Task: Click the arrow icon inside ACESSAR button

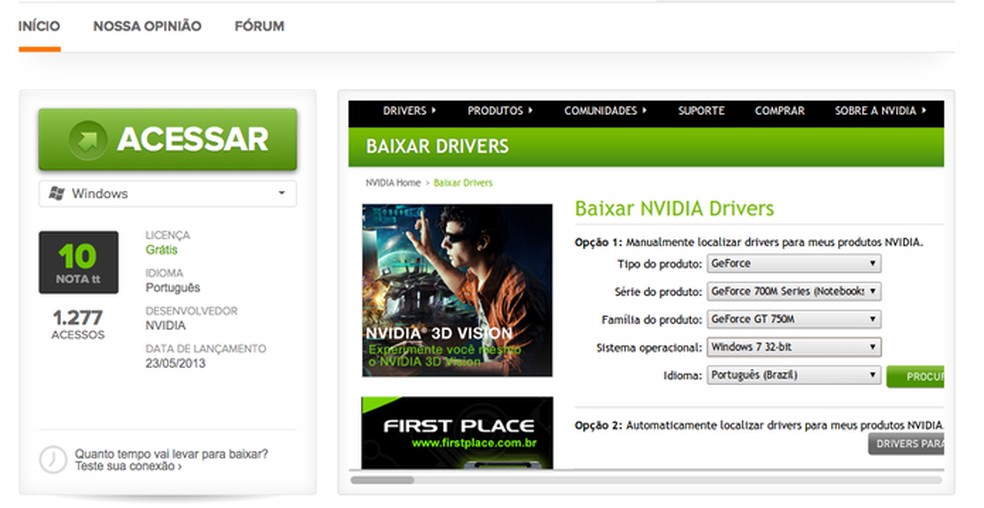Action: click(88, 140)
